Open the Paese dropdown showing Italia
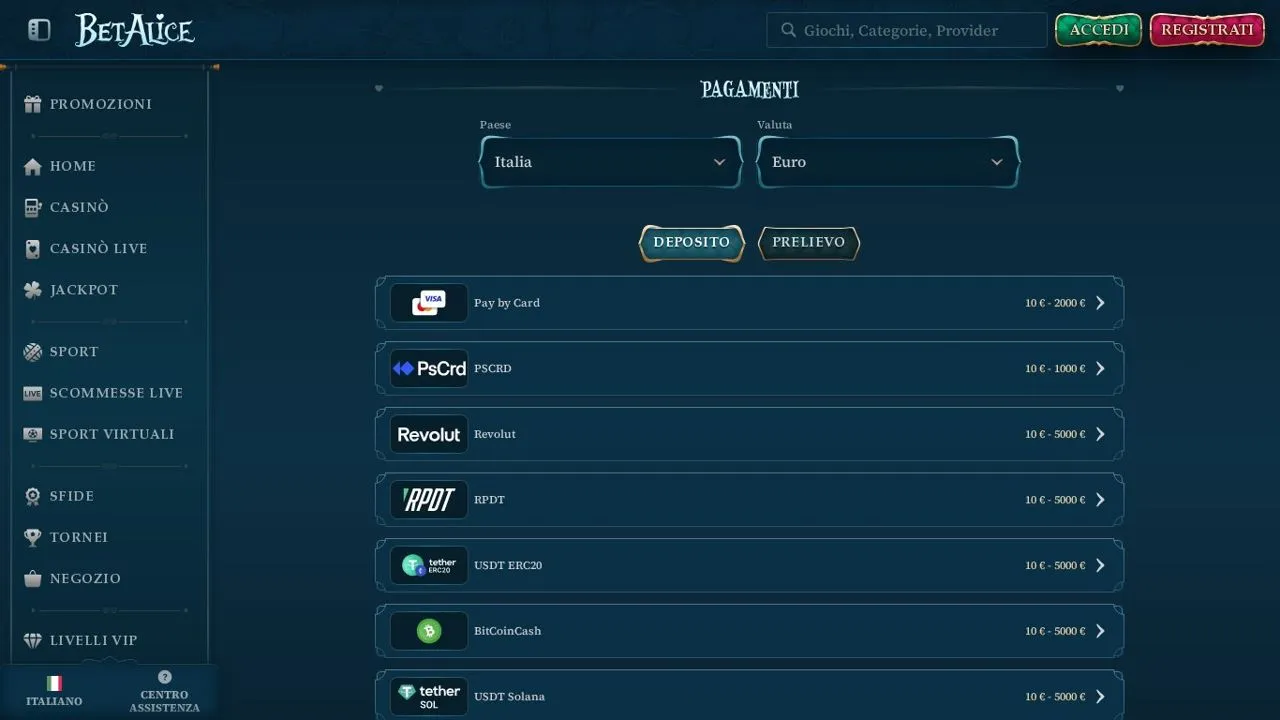Screen dimensions: 1280x720 (x=611, y=162)
